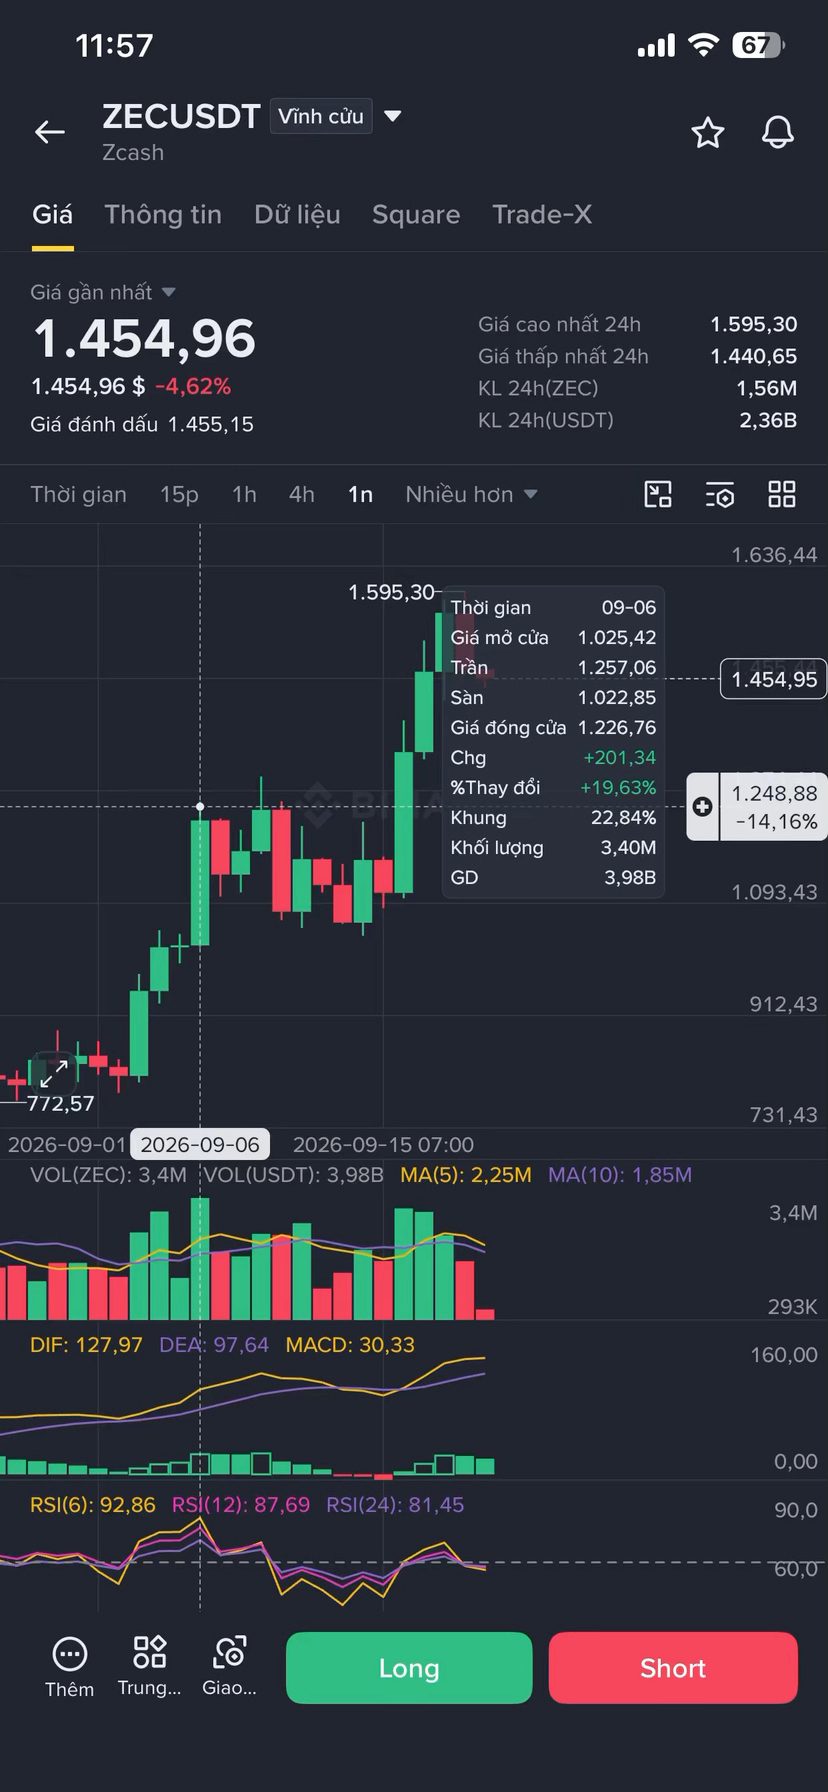
Task: Open chart indicator settings icon
Action: point(720,494)
